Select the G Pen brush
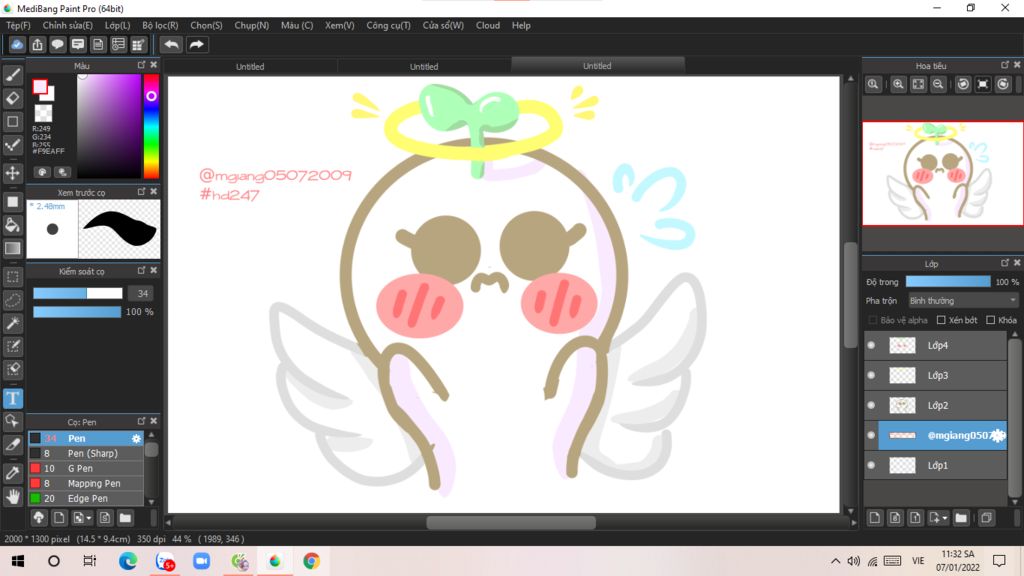Image resolution: width=1024 pixels, height=576 pixels. 86,468
